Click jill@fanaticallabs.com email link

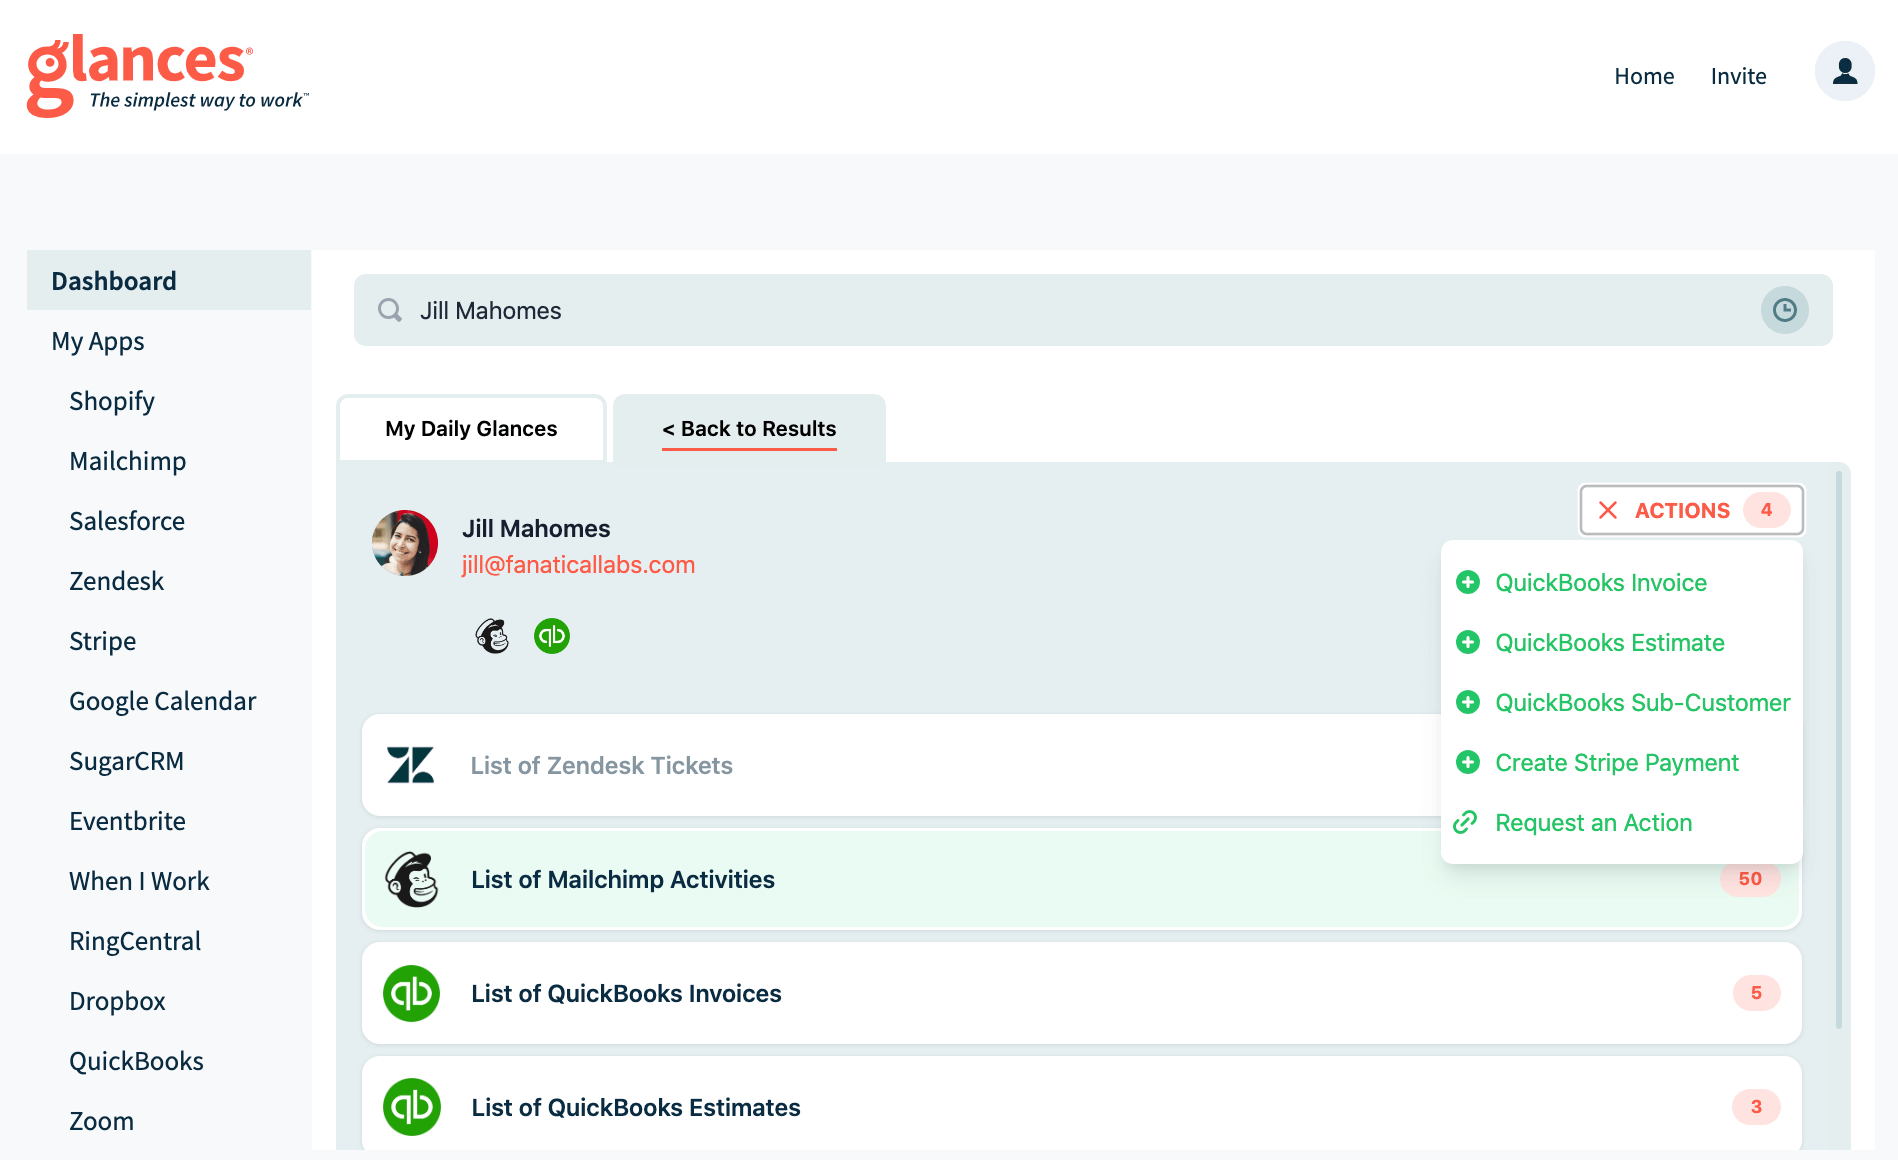click(578, 565)
